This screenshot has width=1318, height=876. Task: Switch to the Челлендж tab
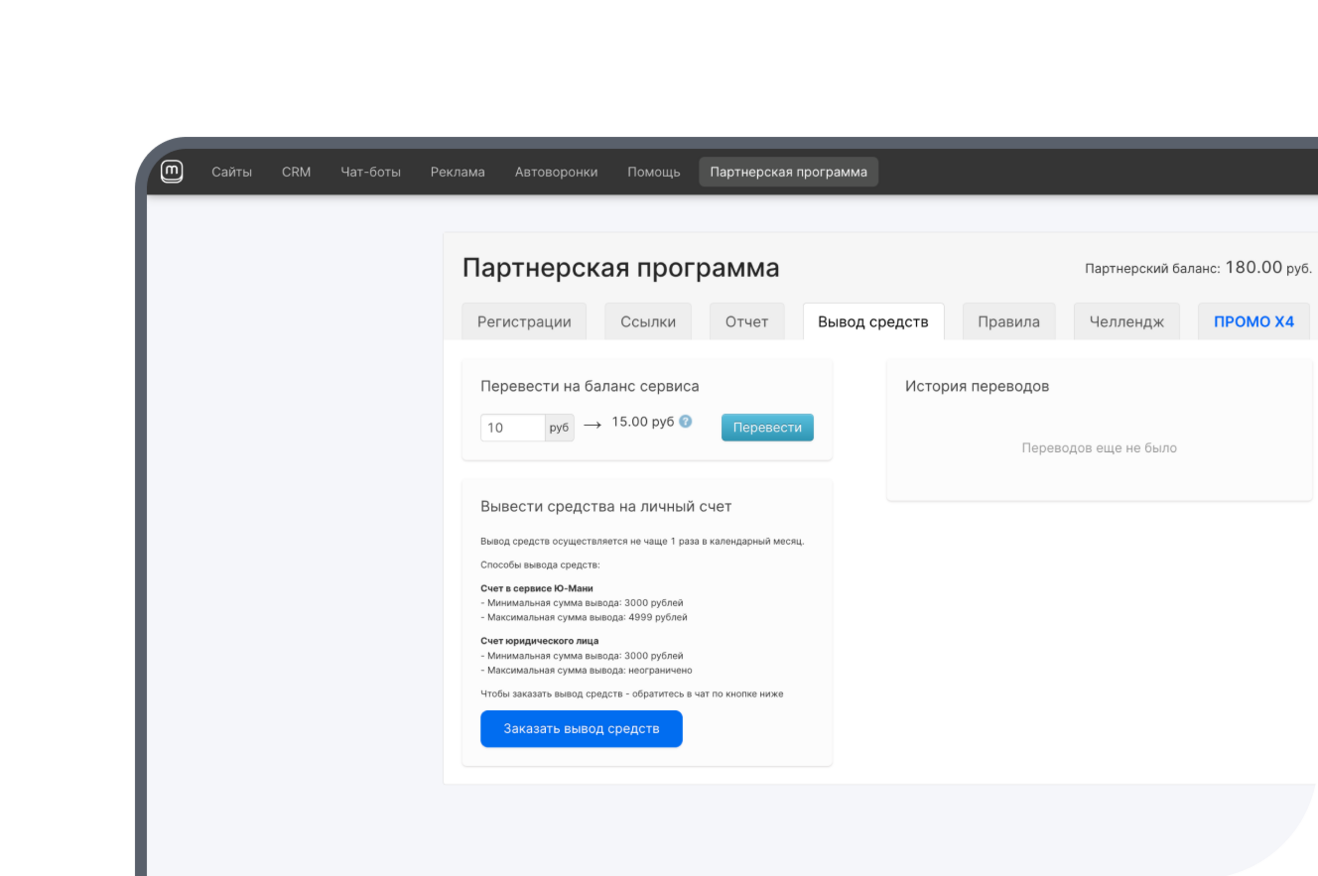(1127, 322)
